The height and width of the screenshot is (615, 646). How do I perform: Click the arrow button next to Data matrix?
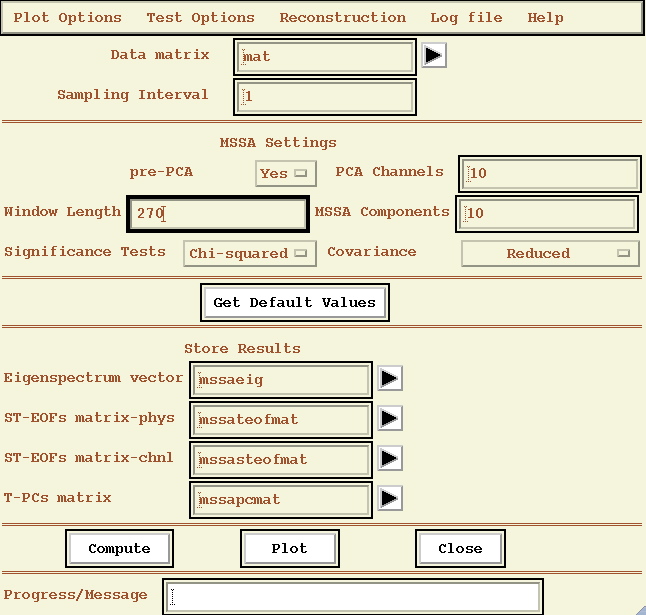[x=433, y=56]
